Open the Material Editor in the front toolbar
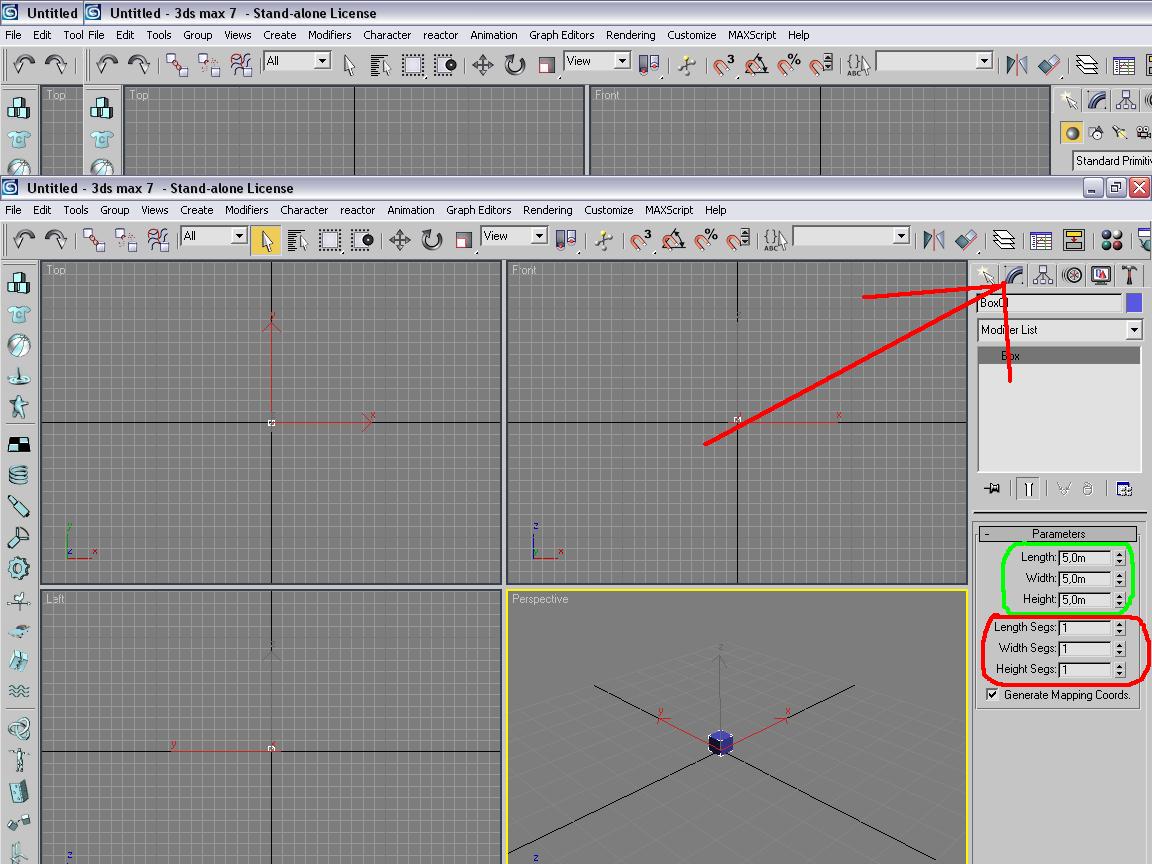This screenshot has height=864, width=1152. 1112,240
